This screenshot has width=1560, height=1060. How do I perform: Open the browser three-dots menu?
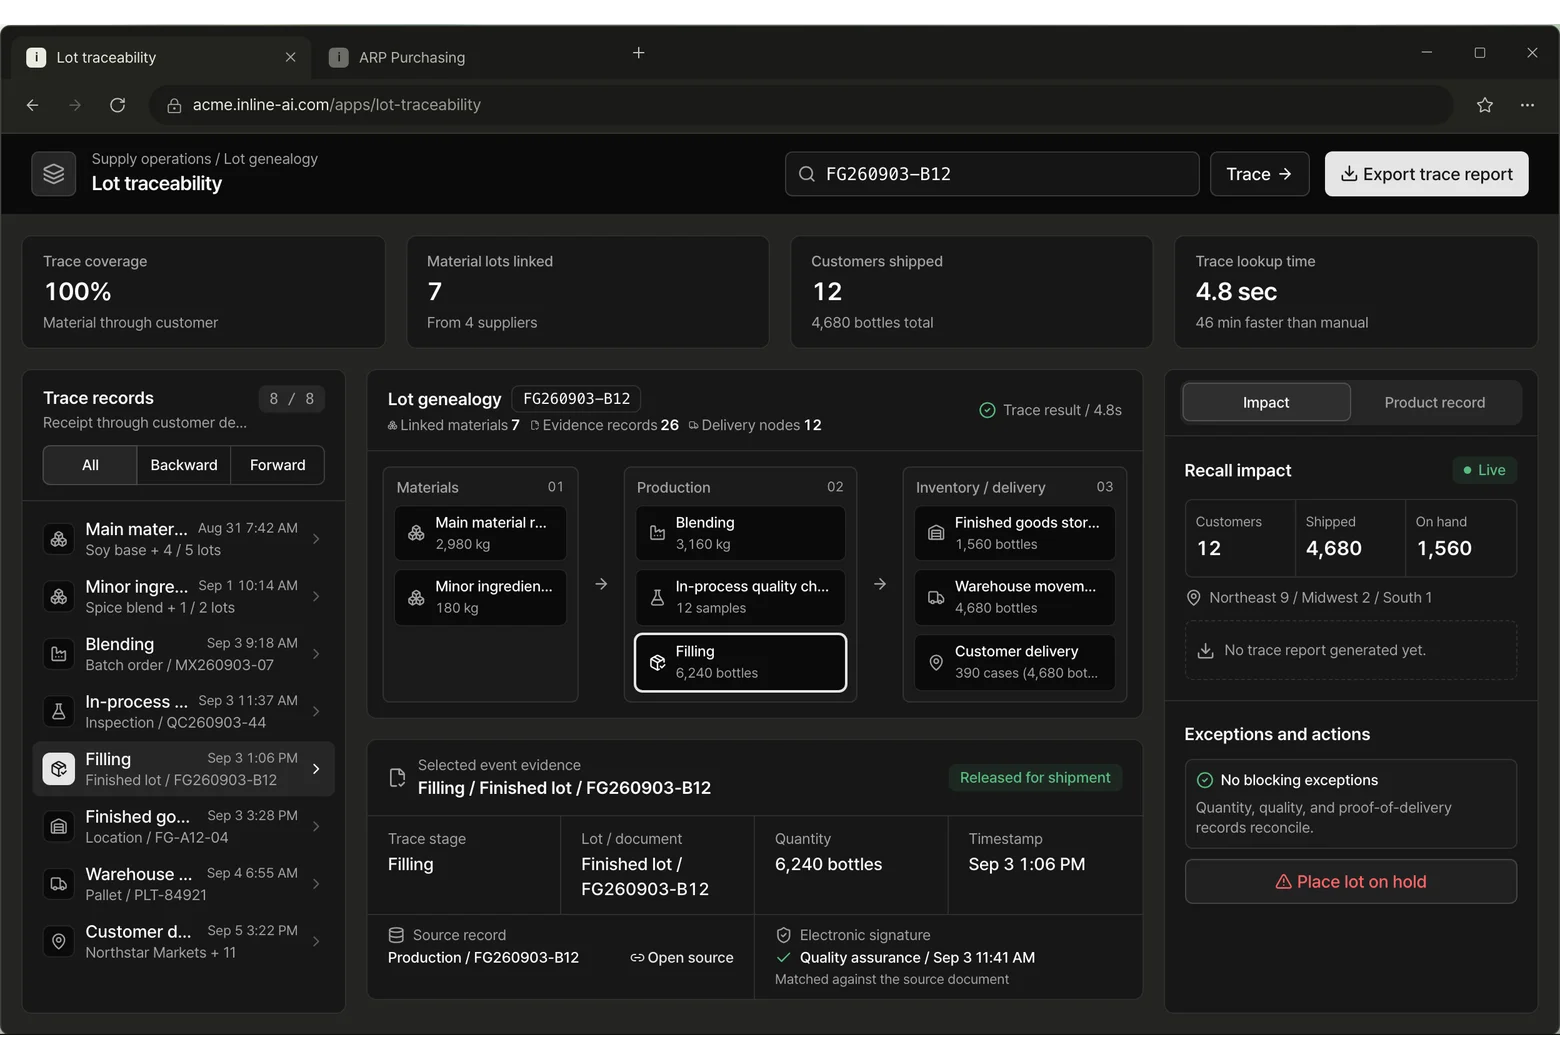[1527, 105]
